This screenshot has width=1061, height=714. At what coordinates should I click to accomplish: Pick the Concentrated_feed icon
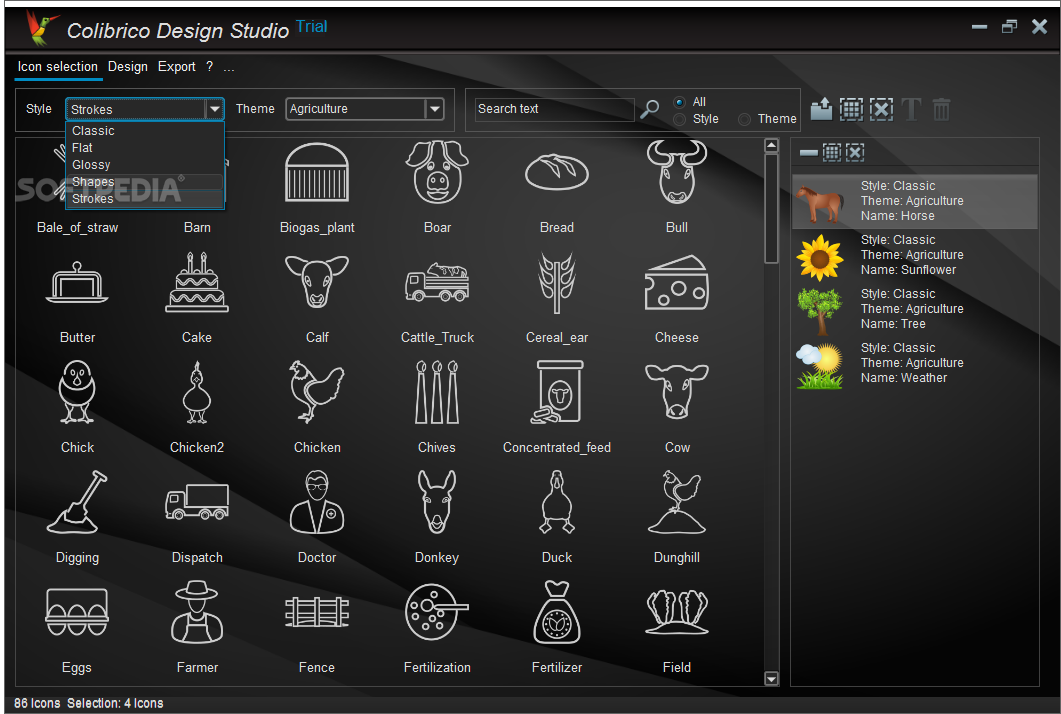coord(557,393)
